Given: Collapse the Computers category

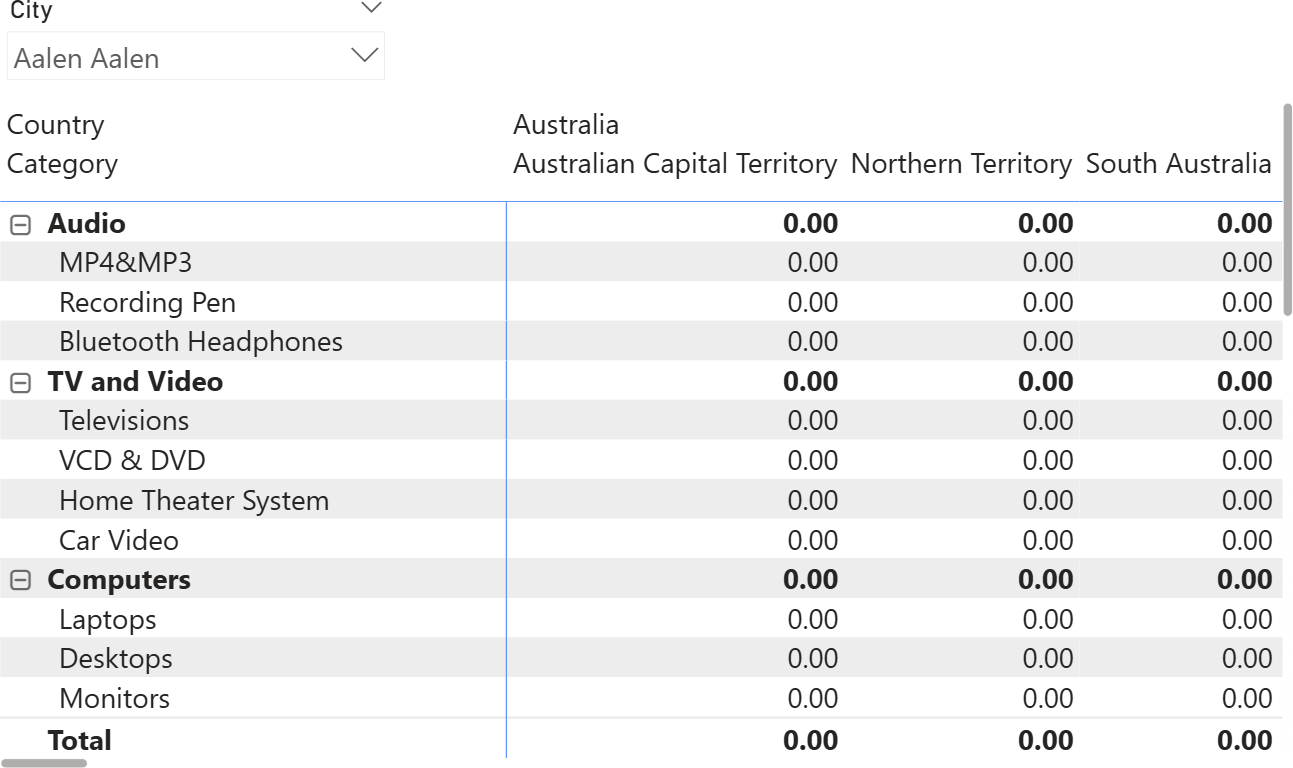Looking at the screenshot, I should coord(20,581).
